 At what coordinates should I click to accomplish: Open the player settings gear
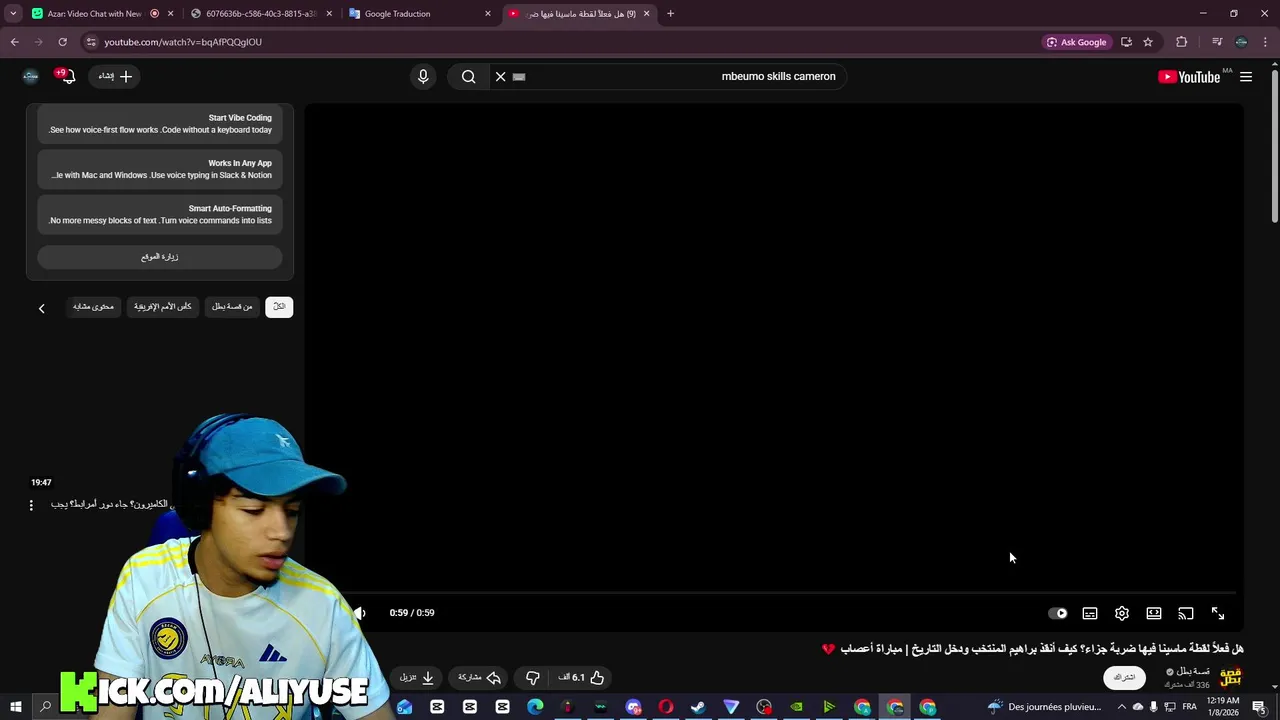point(1122,613)
